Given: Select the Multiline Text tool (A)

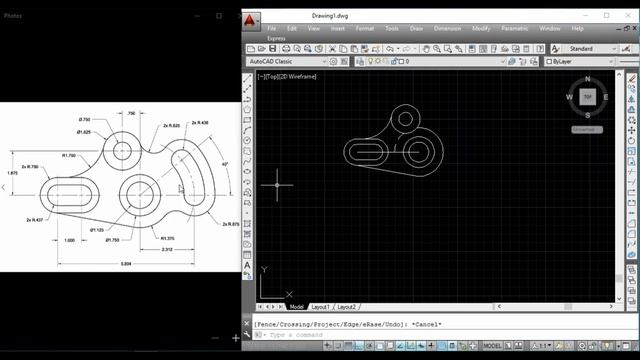Looking at the screenshot, I should point(247,265).
